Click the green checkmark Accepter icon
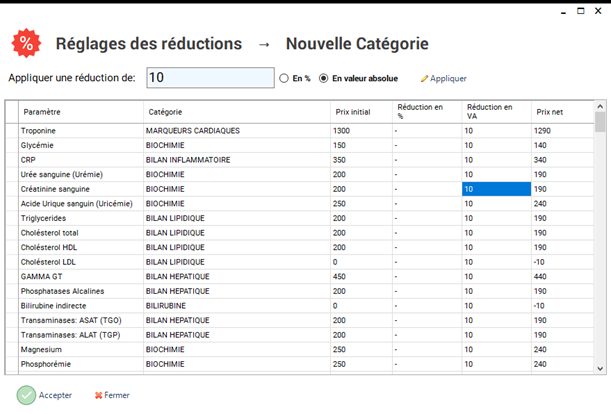611x414 pixels. tap(26, 395)
